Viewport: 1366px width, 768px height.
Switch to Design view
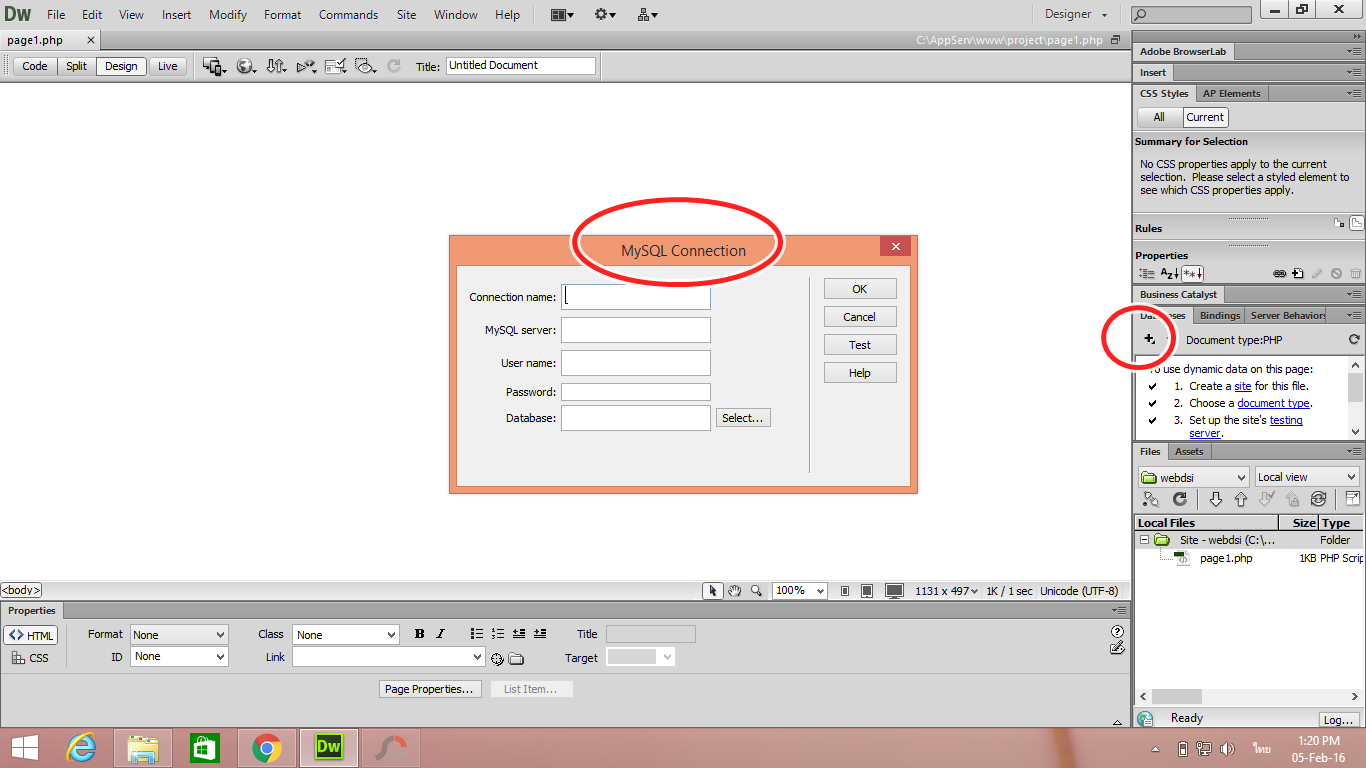tap(121, 66)
